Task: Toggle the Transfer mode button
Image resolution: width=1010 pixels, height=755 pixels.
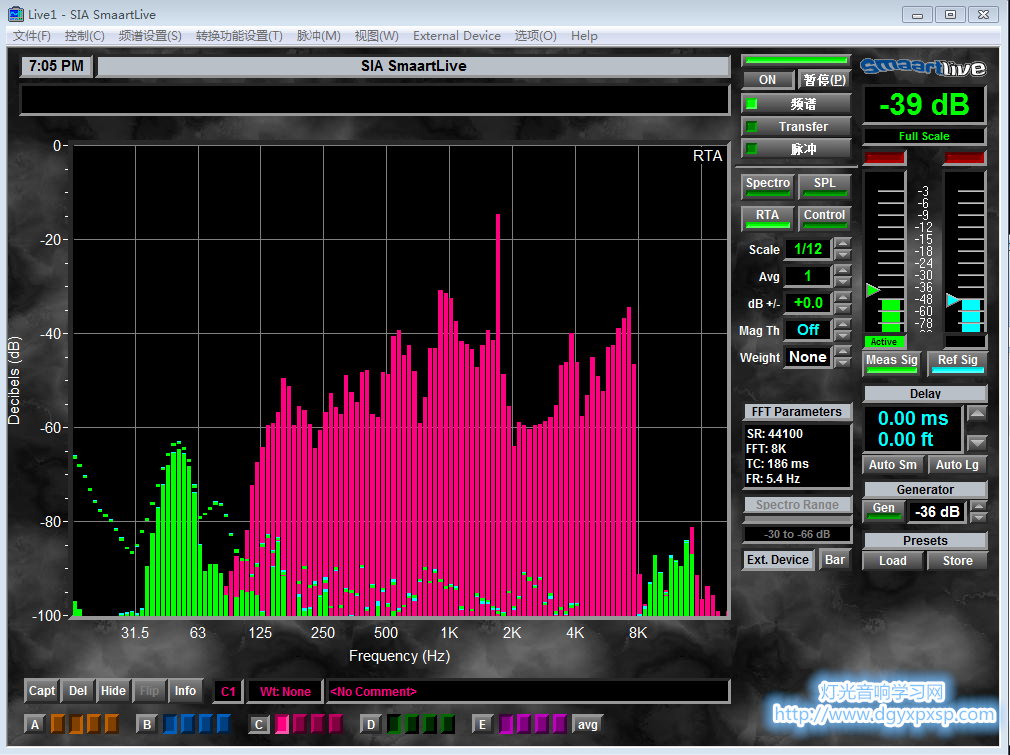Action: (x=797, y=127)
